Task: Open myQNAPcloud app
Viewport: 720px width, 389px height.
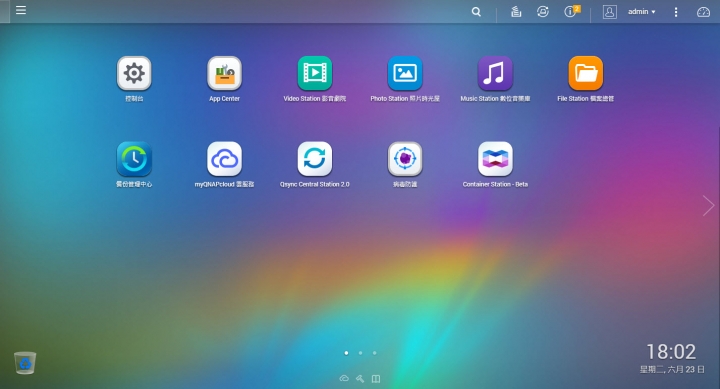Action: (x=224, y=159)
